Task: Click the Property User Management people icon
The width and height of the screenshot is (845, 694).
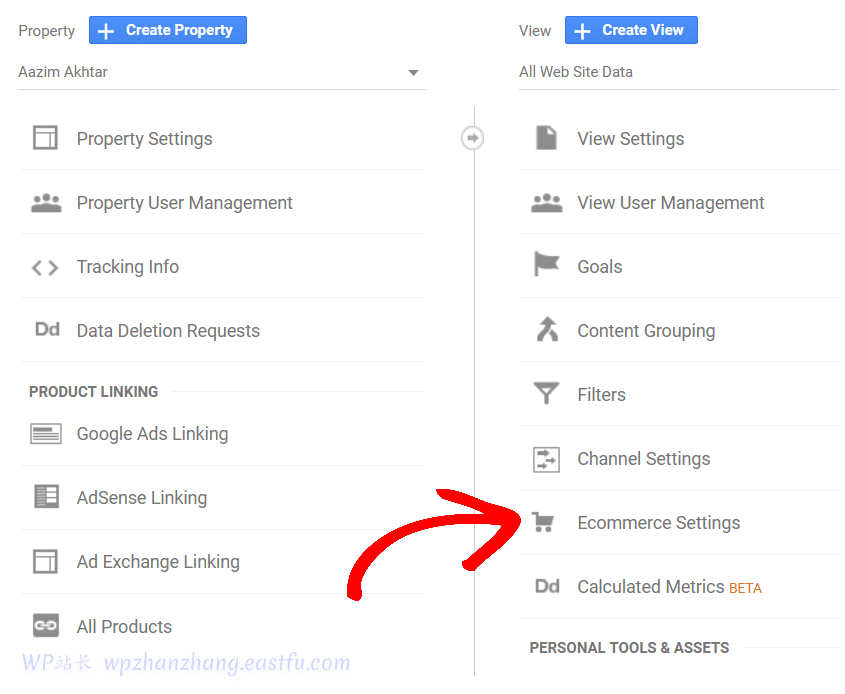Action: 46,203
